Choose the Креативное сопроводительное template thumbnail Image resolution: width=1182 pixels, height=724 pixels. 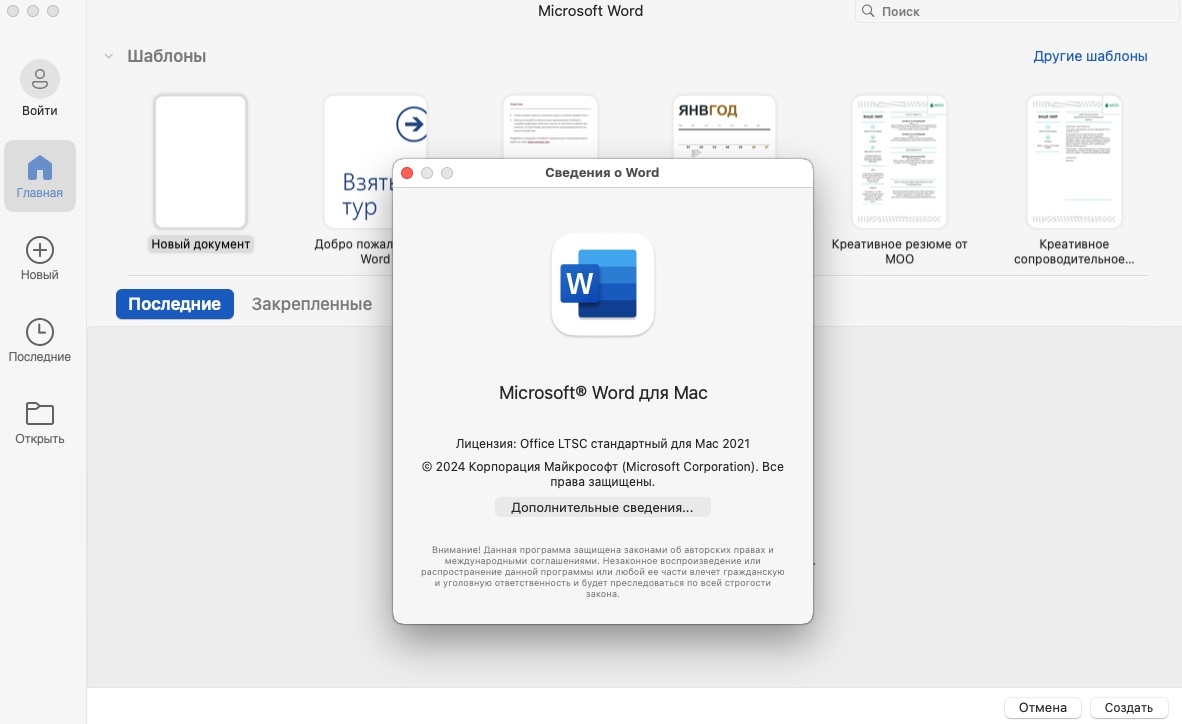point(1074,162)
